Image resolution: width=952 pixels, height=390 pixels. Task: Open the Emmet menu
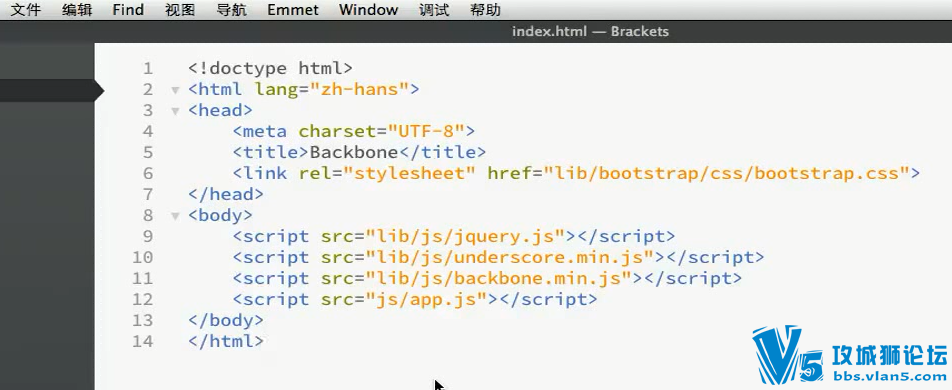[293, 10]
